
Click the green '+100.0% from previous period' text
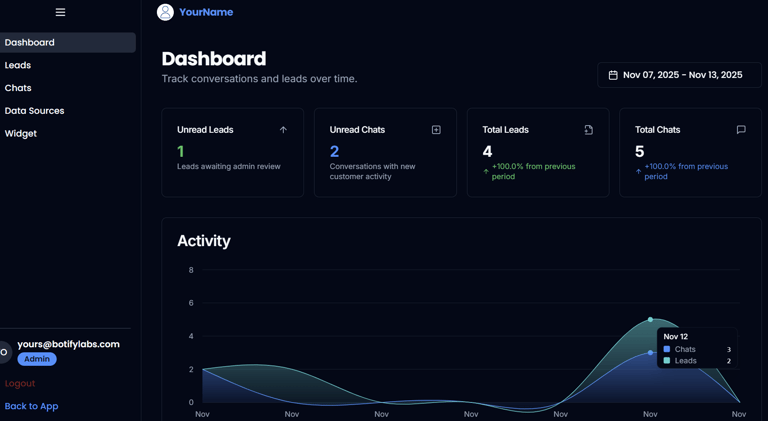point(534,171)
